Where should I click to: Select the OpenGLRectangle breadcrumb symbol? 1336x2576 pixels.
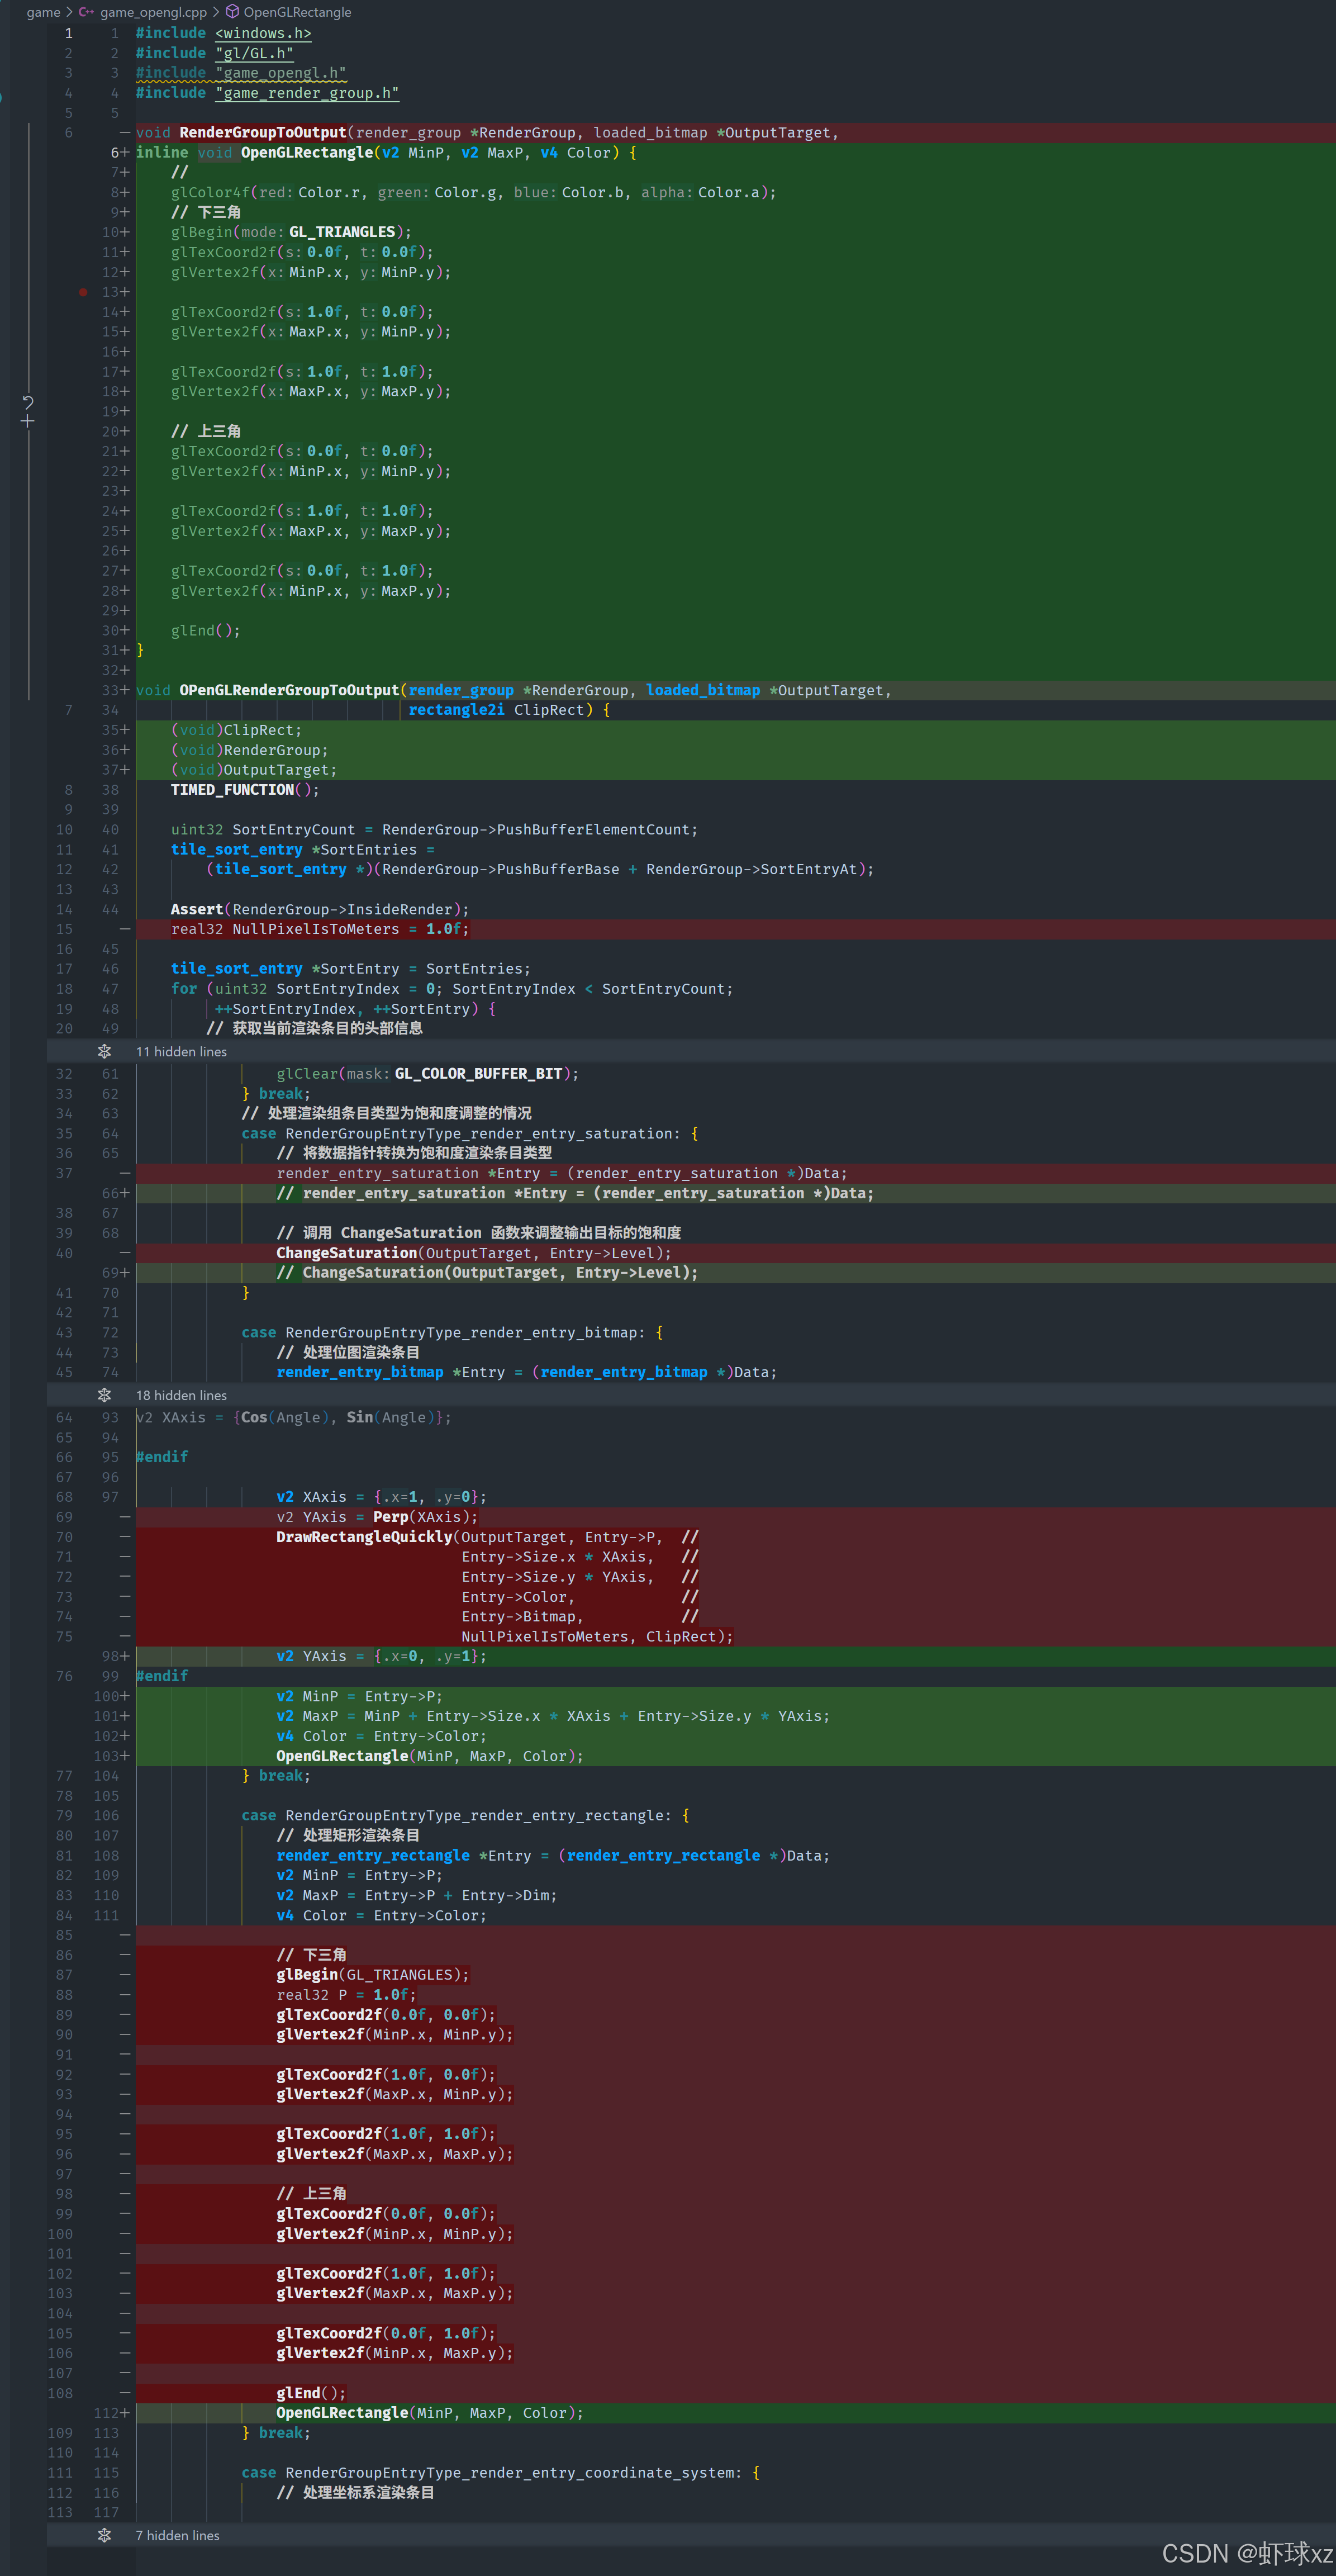click(x=297, y=12)
